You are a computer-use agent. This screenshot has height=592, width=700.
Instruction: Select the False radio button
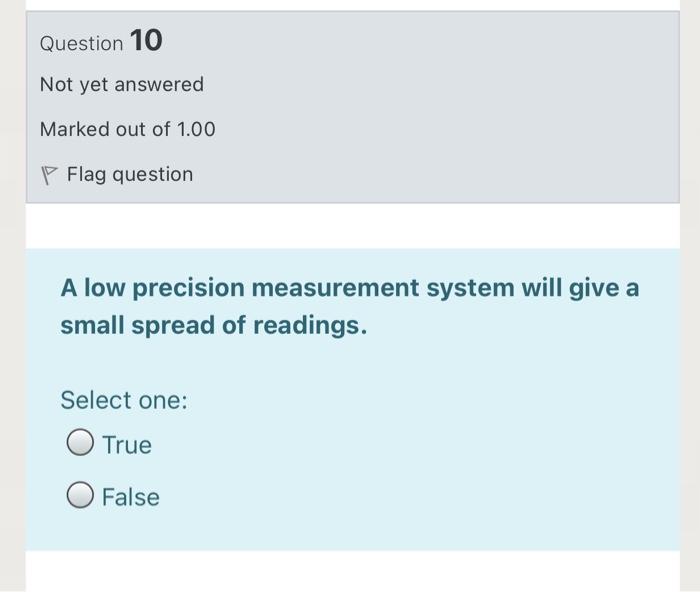[x=81, y=496]
